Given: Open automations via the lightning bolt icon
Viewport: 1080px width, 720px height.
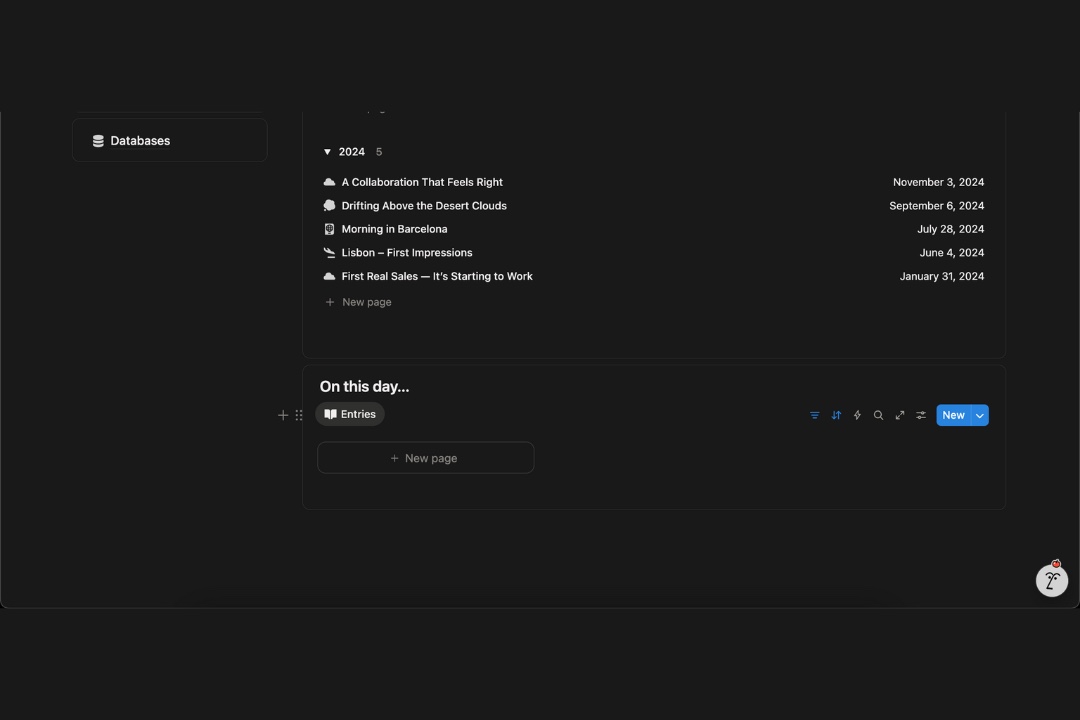Looking at the screenshot, I should coord(857,415).
